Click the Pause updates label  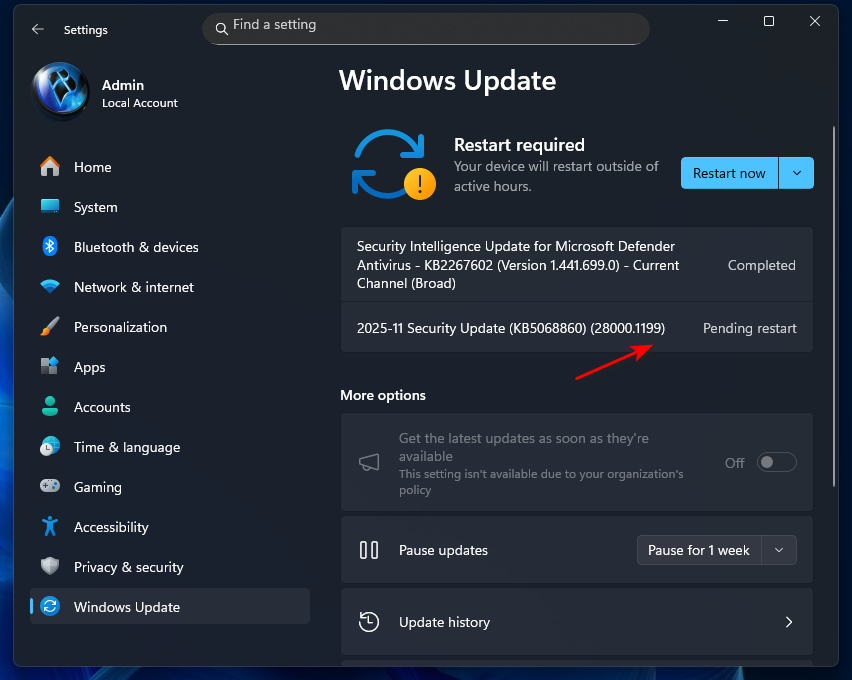coord(443,551)
